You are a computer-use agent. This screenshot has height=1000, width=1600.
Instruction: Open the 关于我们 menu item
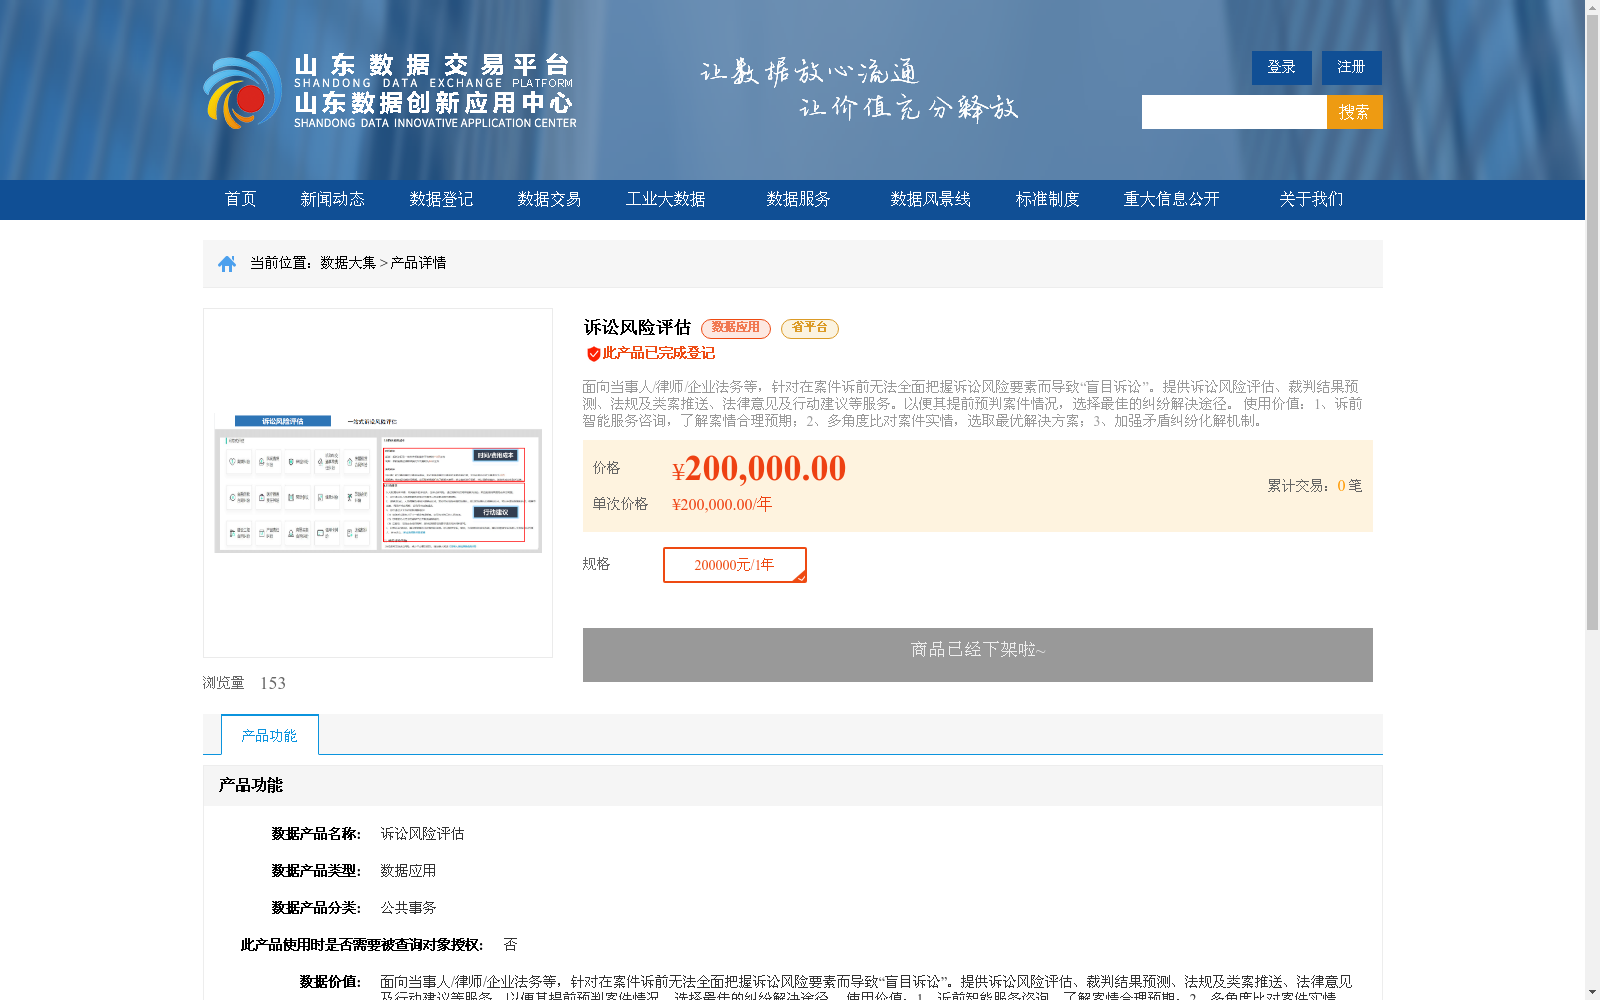click(1310, 199)
